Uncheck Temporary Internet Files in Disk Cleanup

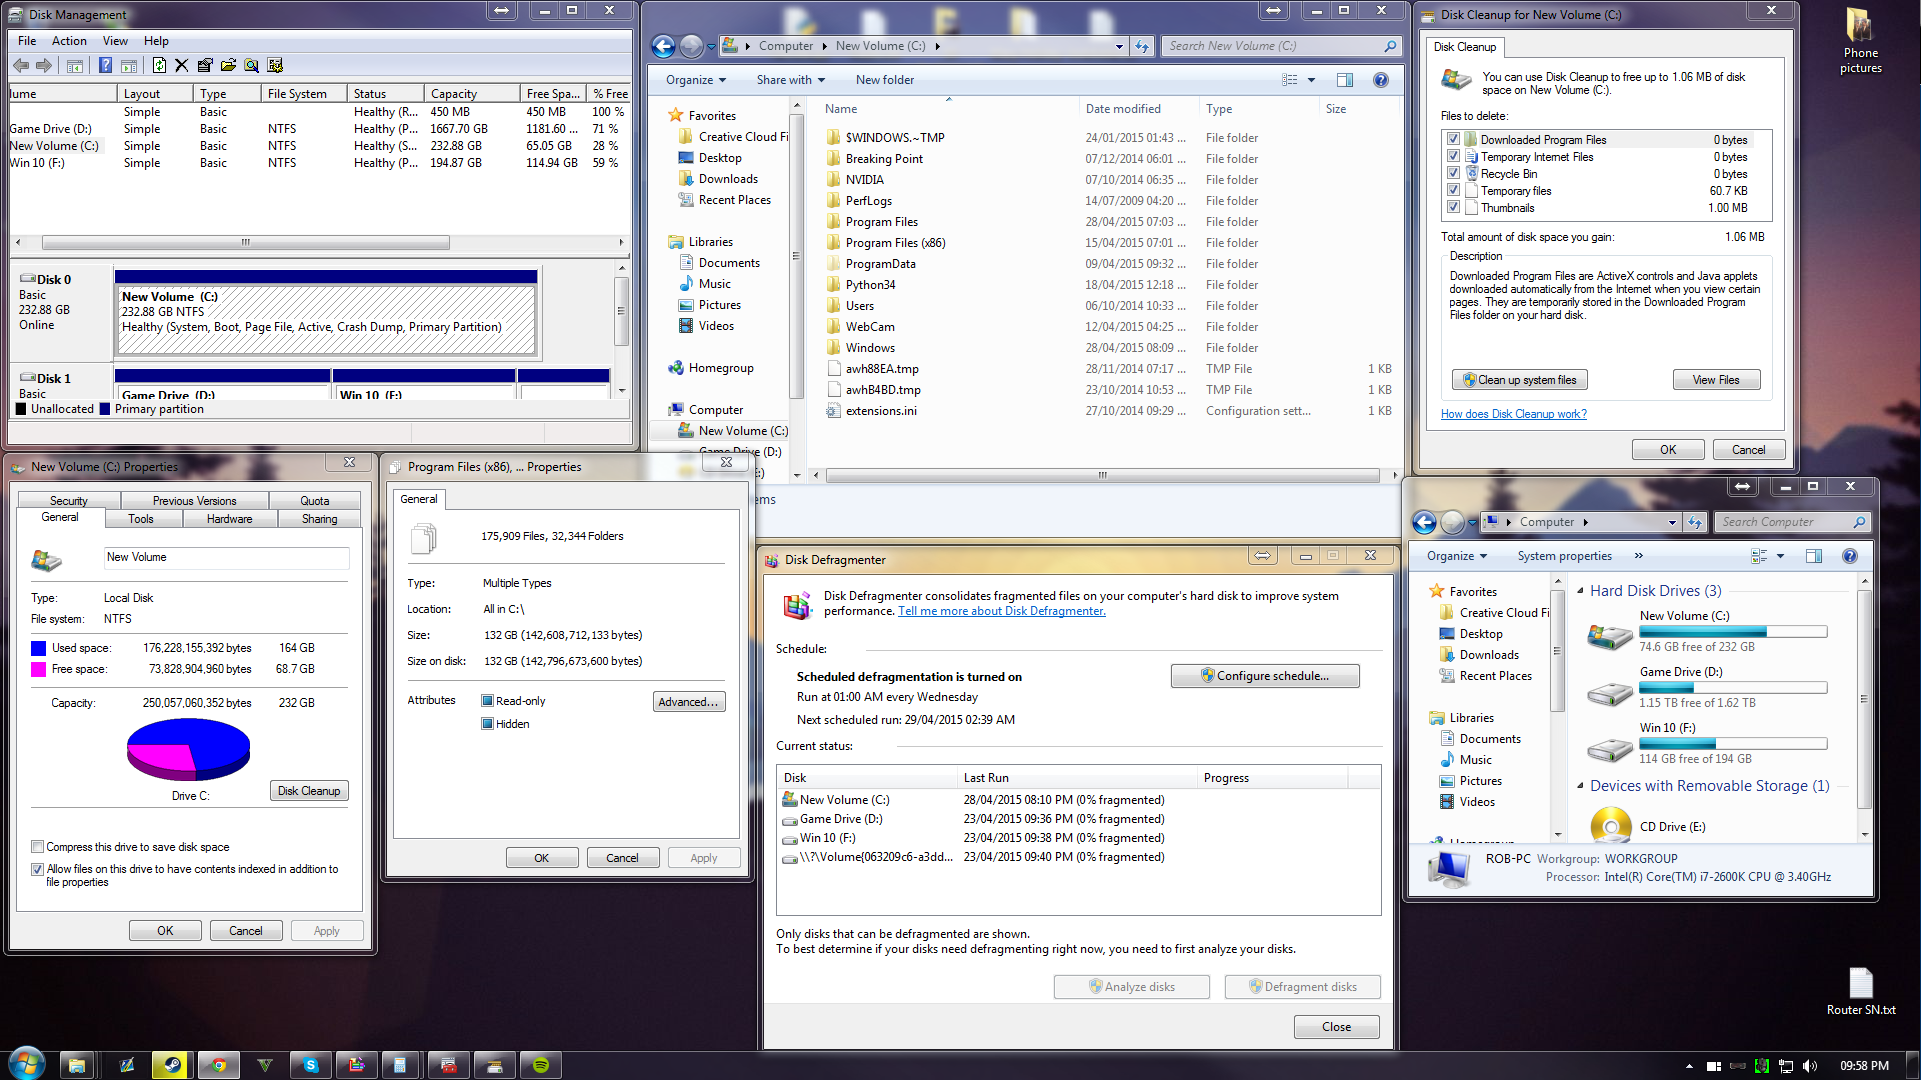click(x=1453, y=157)
